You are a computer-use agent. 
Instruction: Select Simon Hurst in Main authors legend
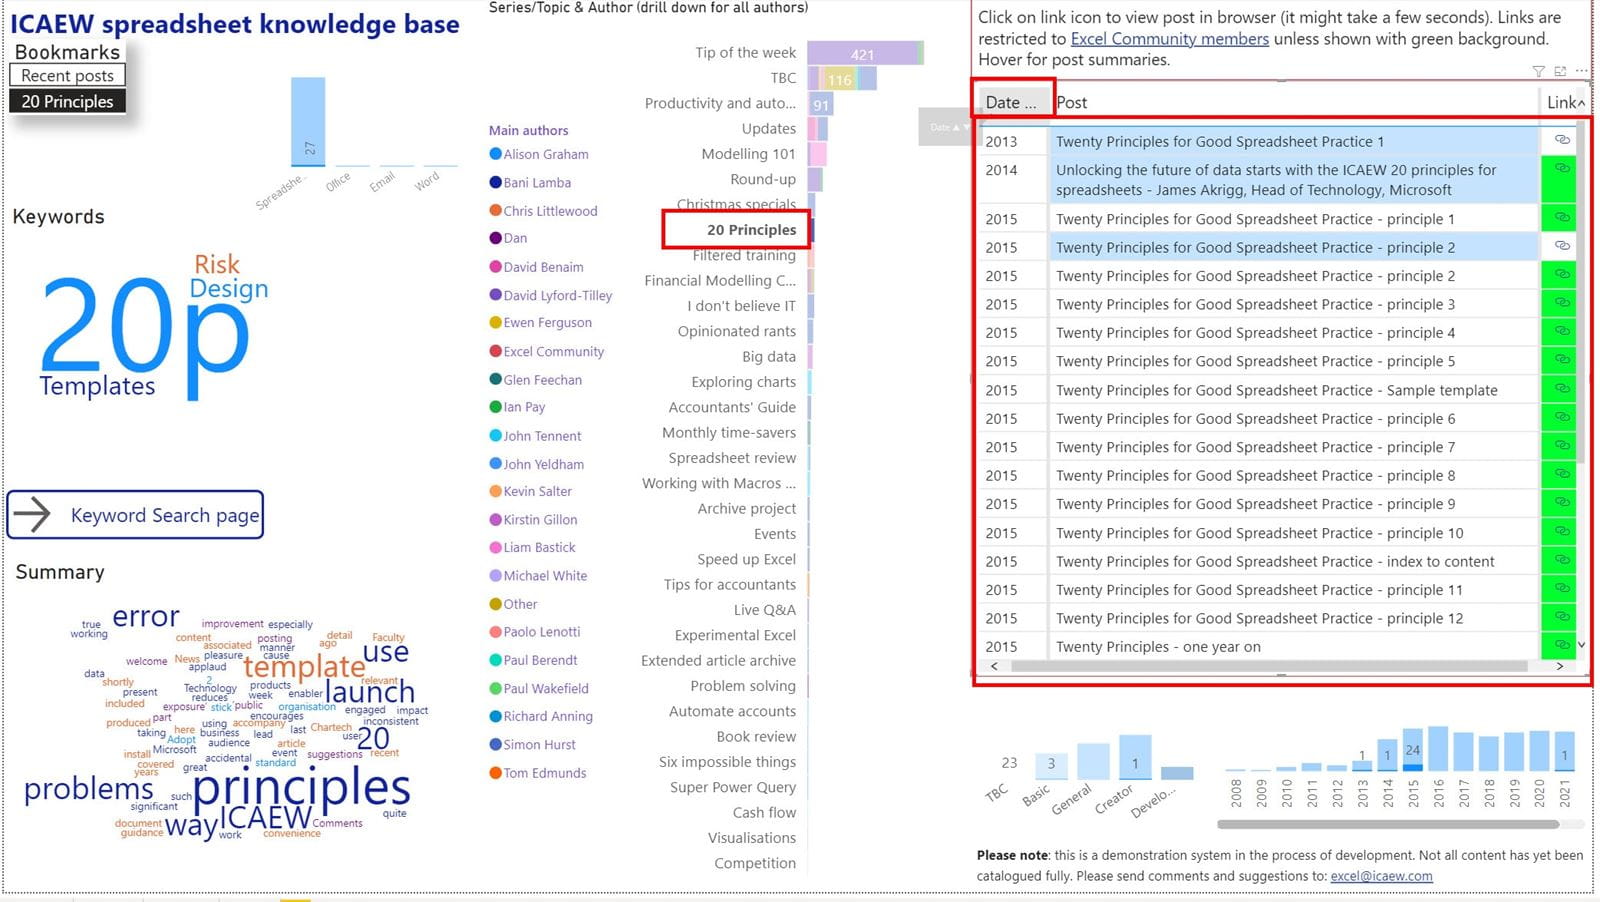point(539,744)
